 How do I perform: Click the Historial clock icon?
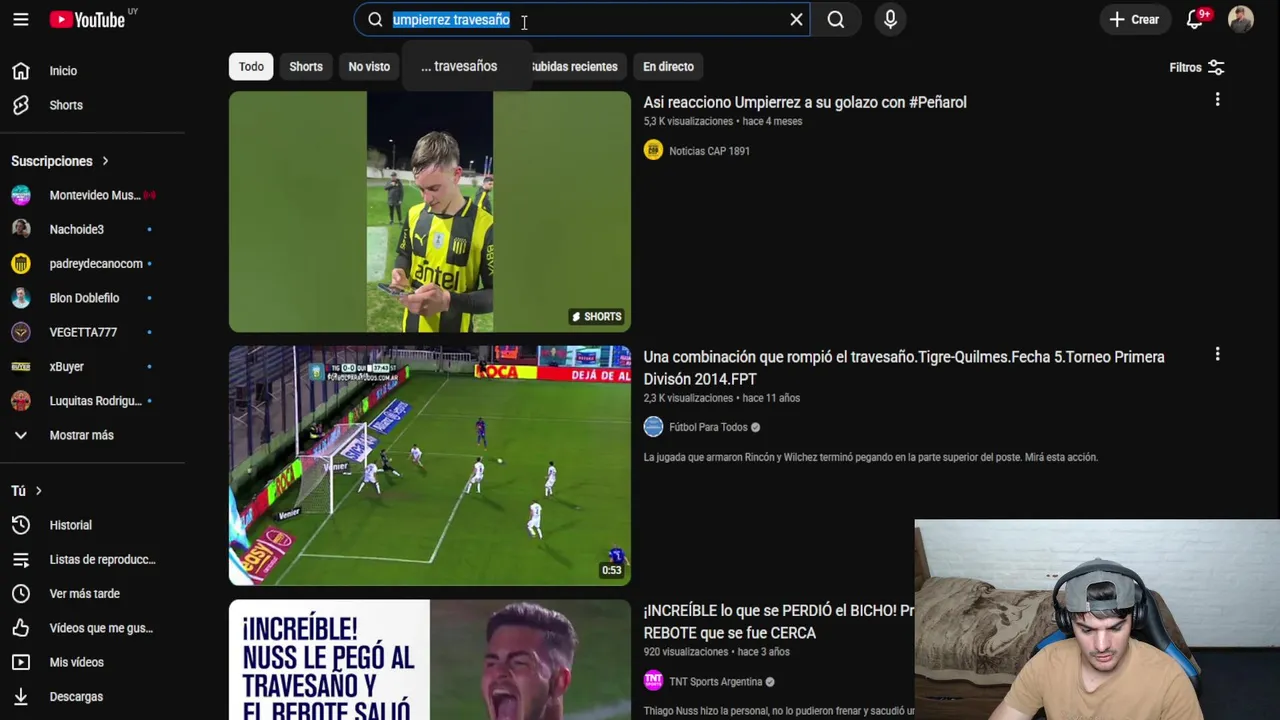(x=21, y=525)
